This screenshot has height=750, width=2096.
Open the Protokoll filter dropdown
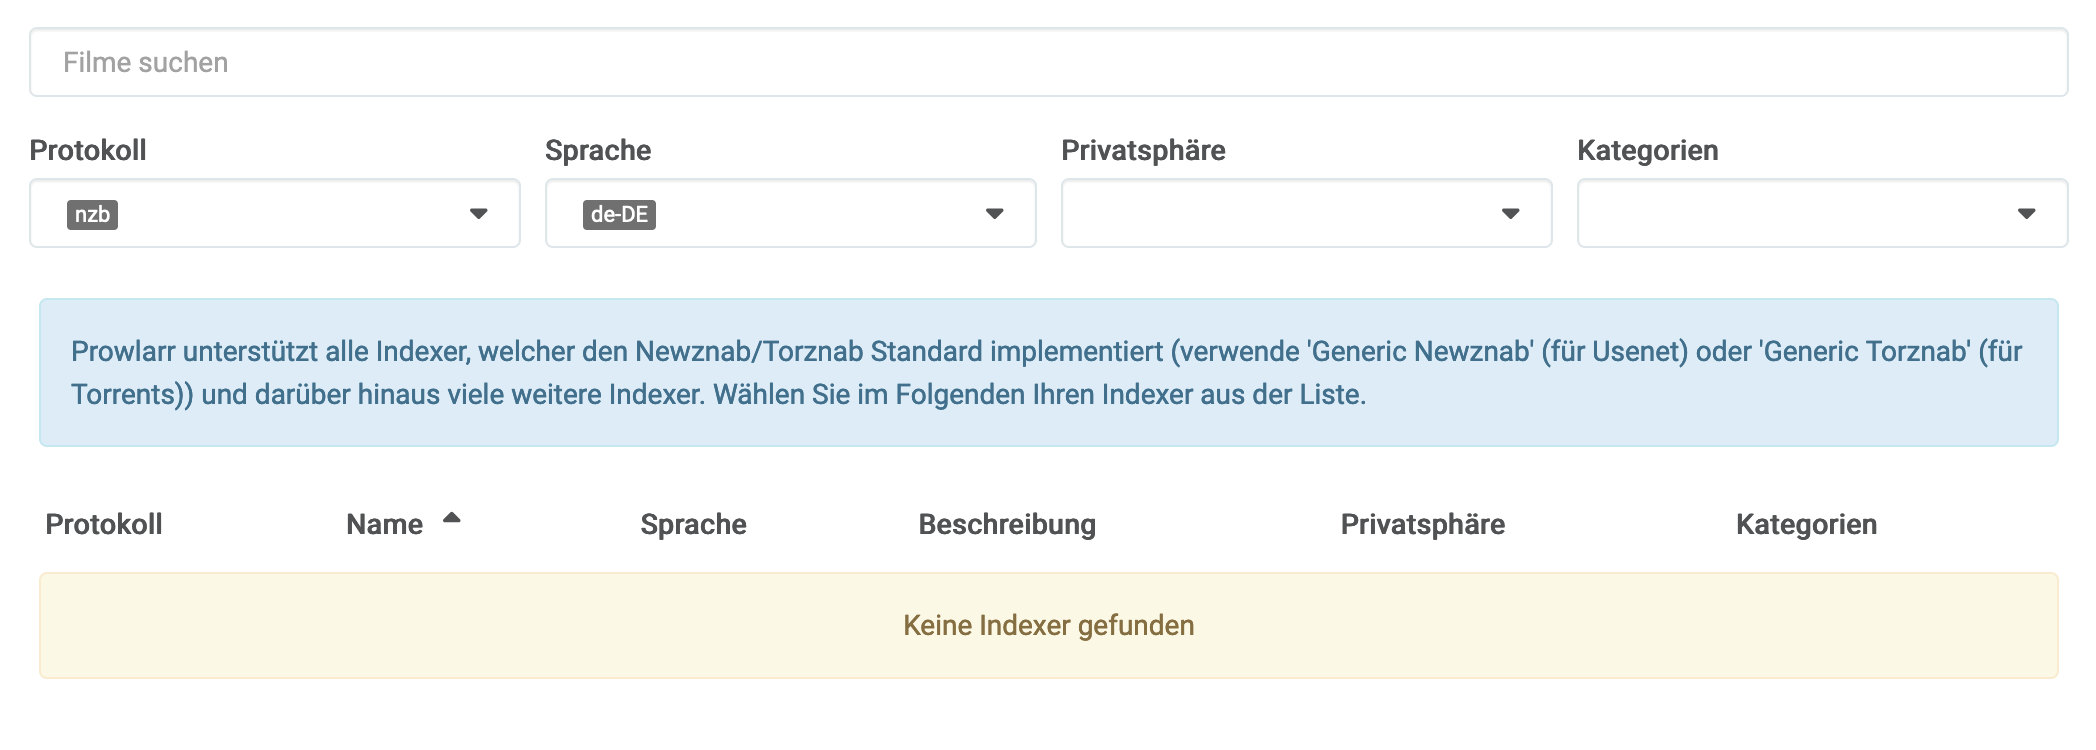pos(275,213)
